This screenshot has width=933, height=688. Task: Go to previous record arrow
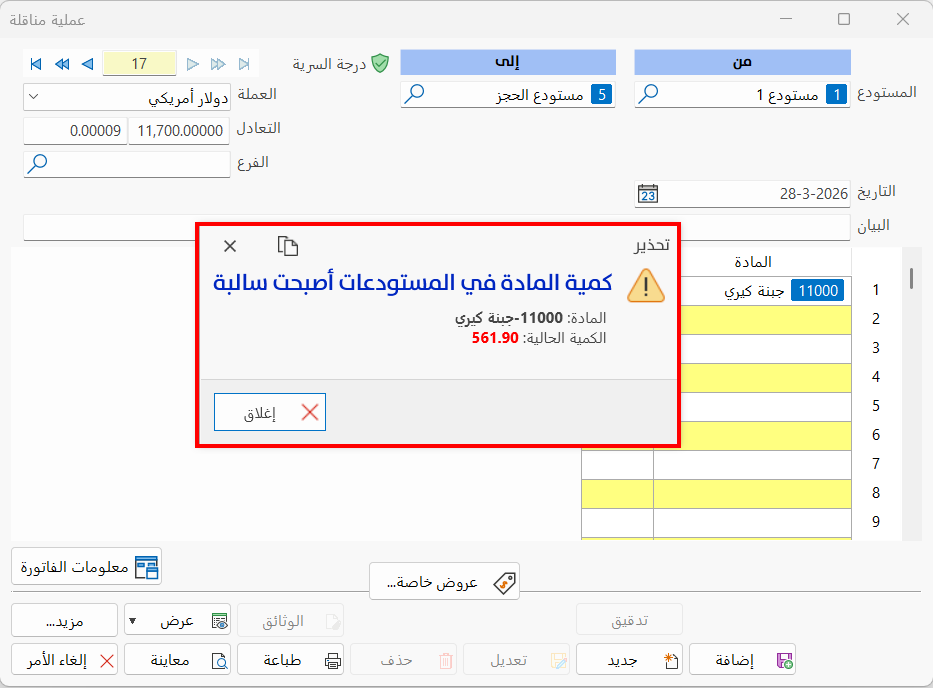point(87,64)
